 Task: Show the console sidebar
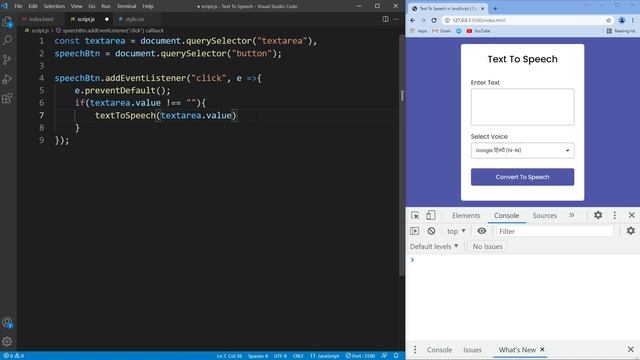tap(415, 231)
